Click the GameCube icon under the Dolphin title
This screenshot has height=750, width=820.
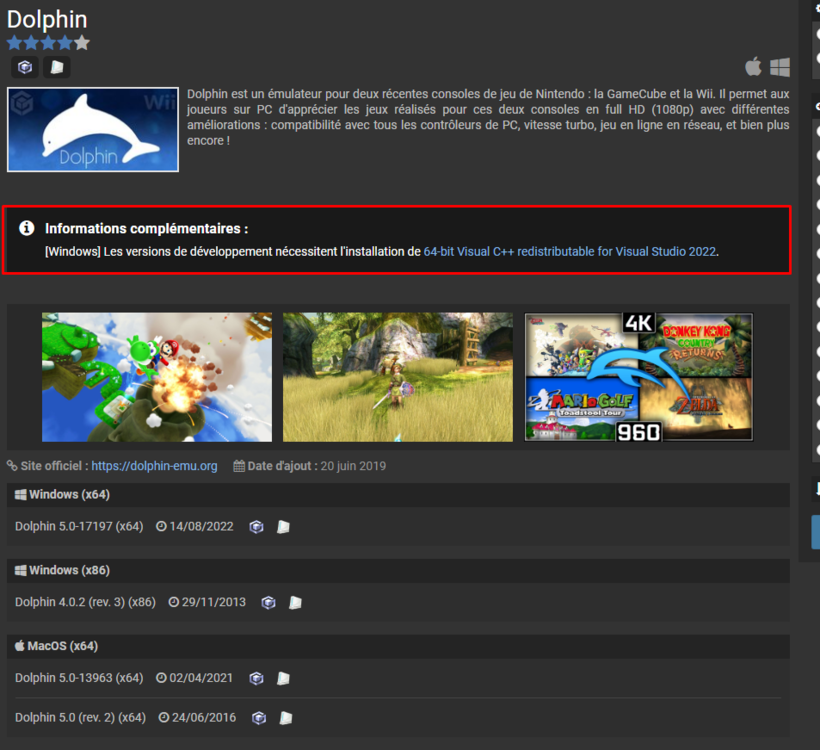[x=25, y=67]
